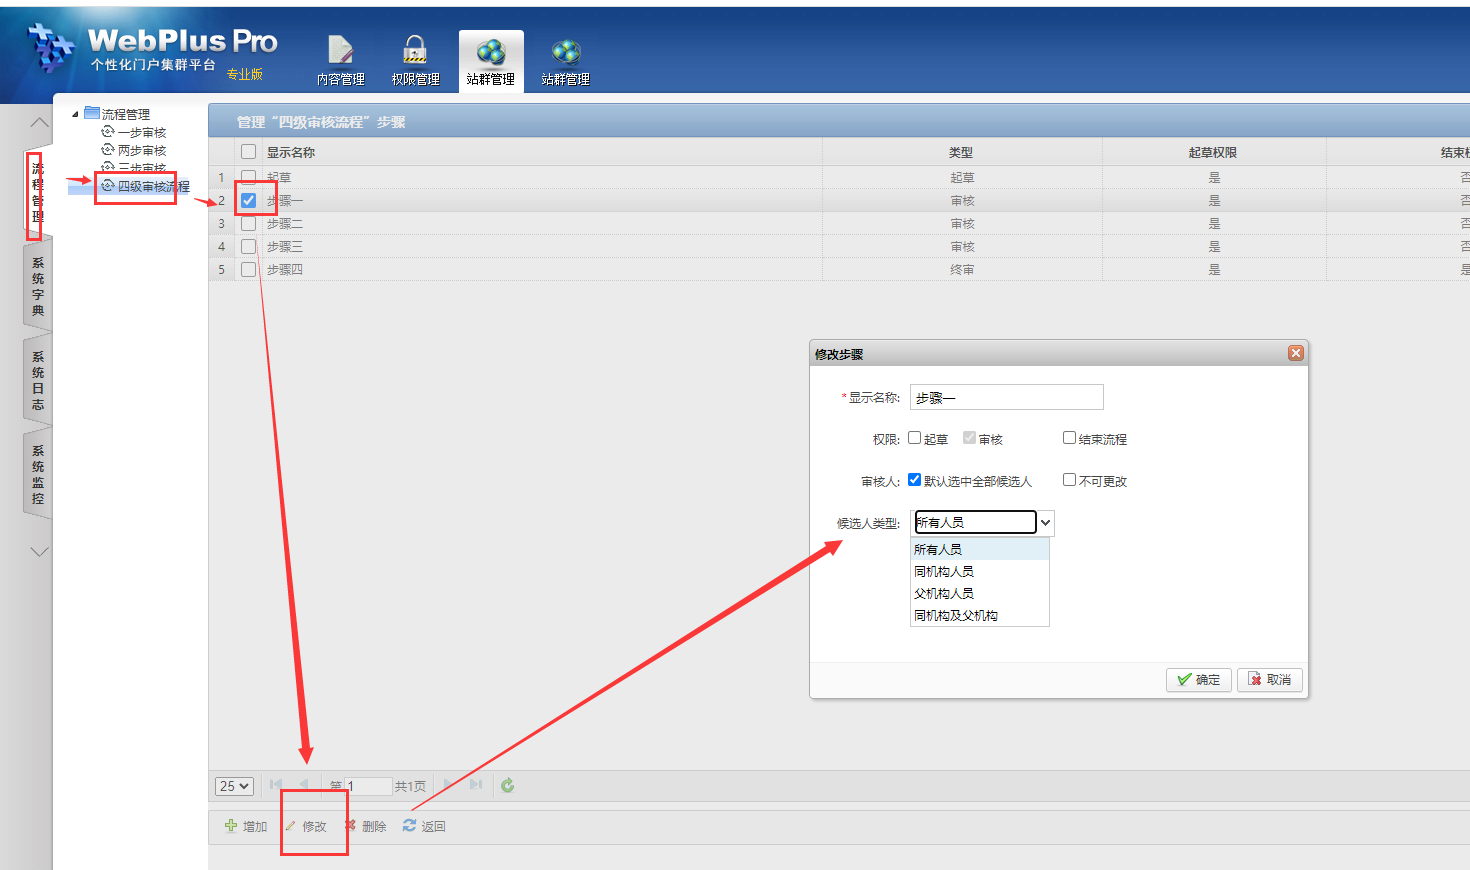This screenshot has width=1470, height=870.
Task: Open the 候选人类型 dropdown arrow
Action: tap(1046, 523)
